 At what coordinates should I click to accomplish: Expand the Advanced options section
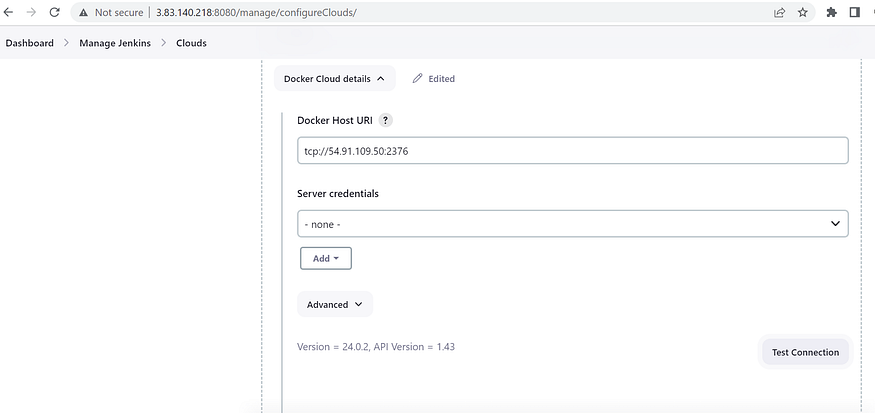tap(335, 305)
